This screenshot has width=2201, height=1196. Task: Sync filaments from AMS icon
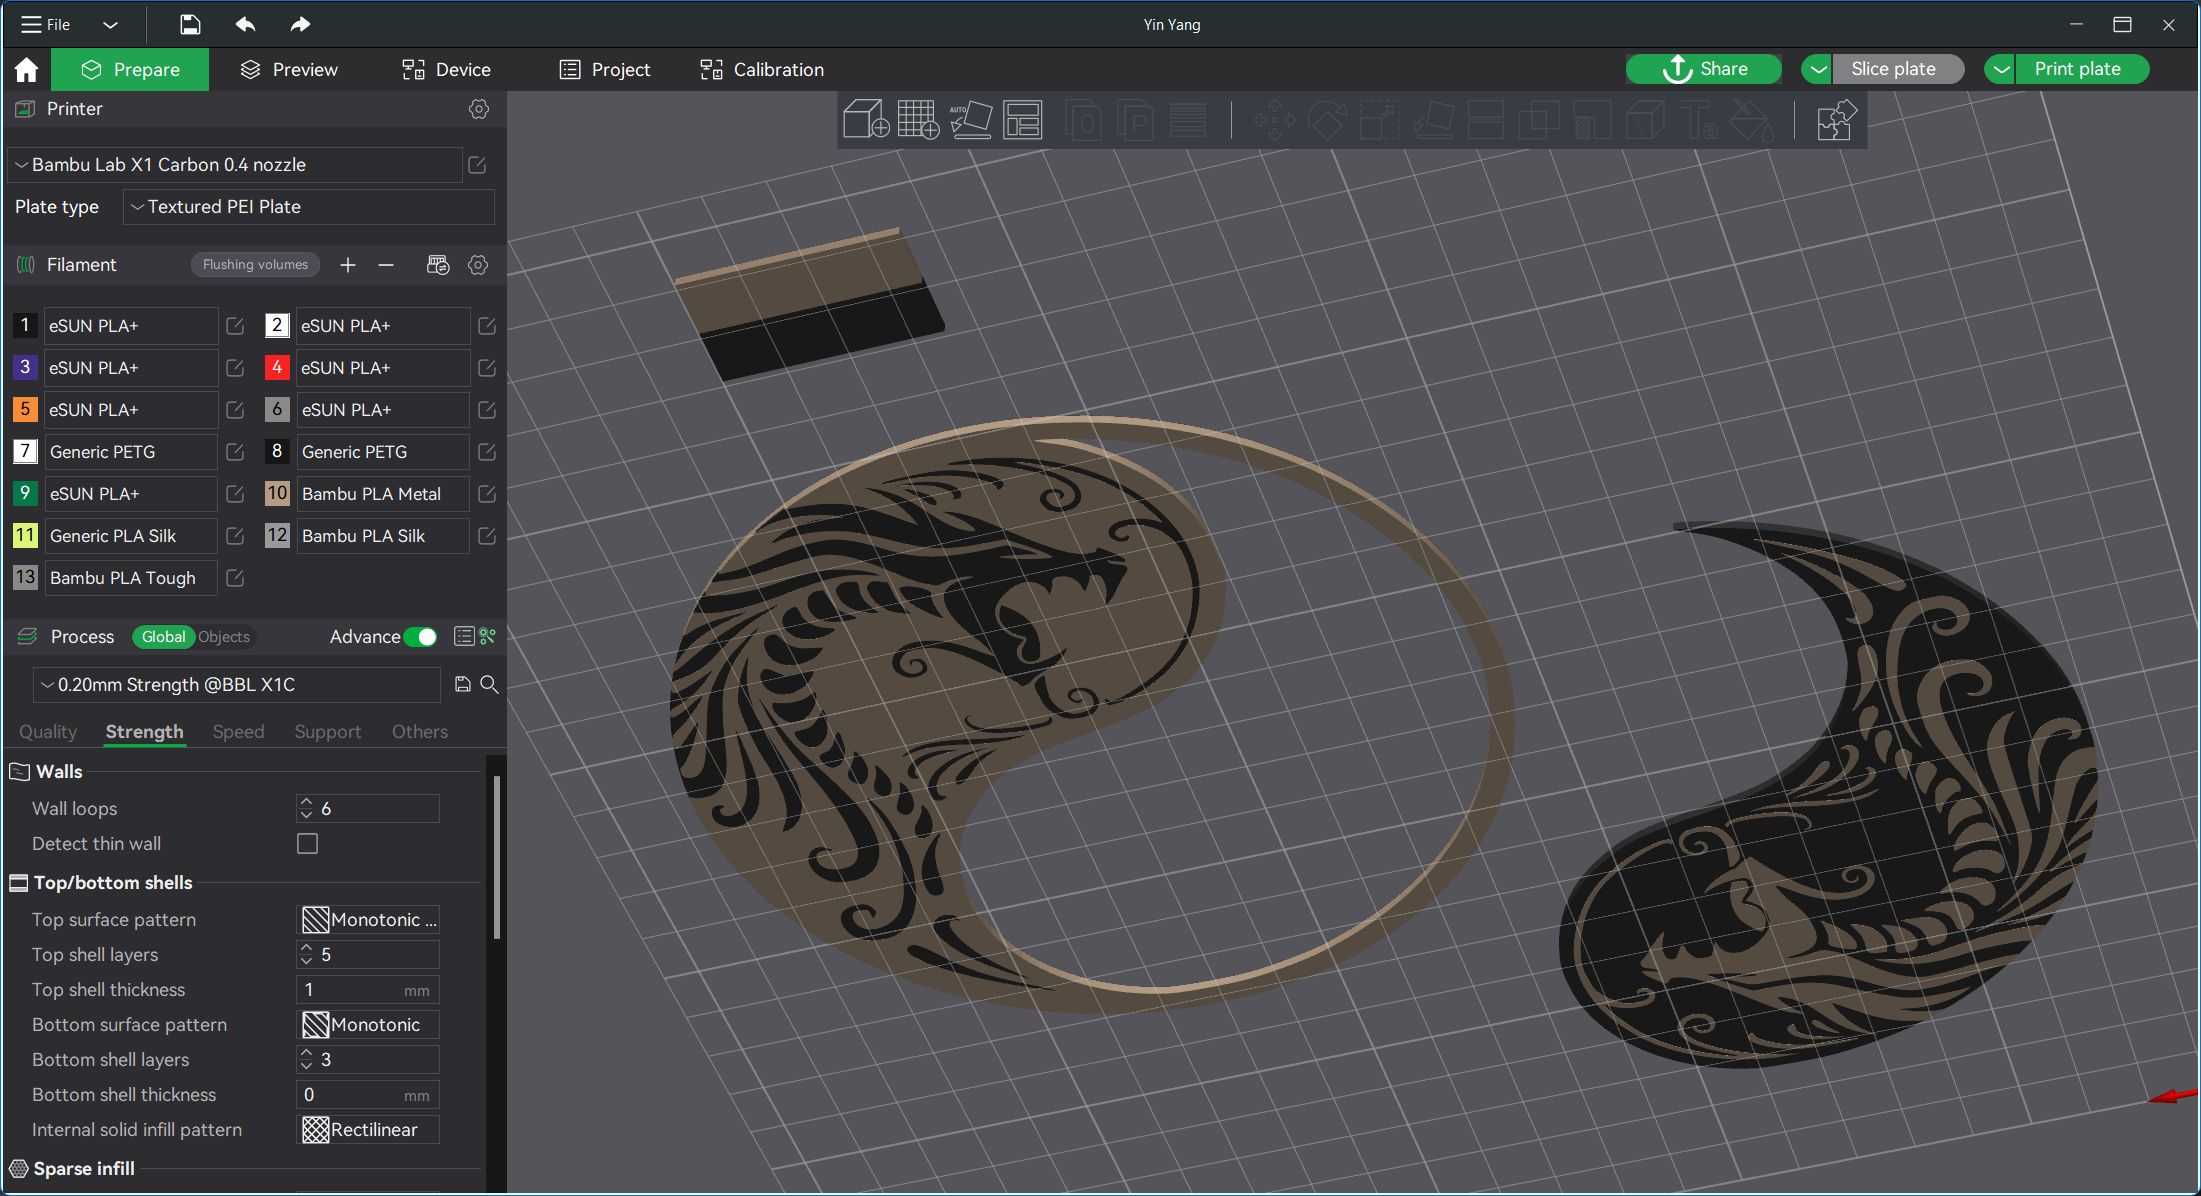pyautogui.click(x=438, y=265)
